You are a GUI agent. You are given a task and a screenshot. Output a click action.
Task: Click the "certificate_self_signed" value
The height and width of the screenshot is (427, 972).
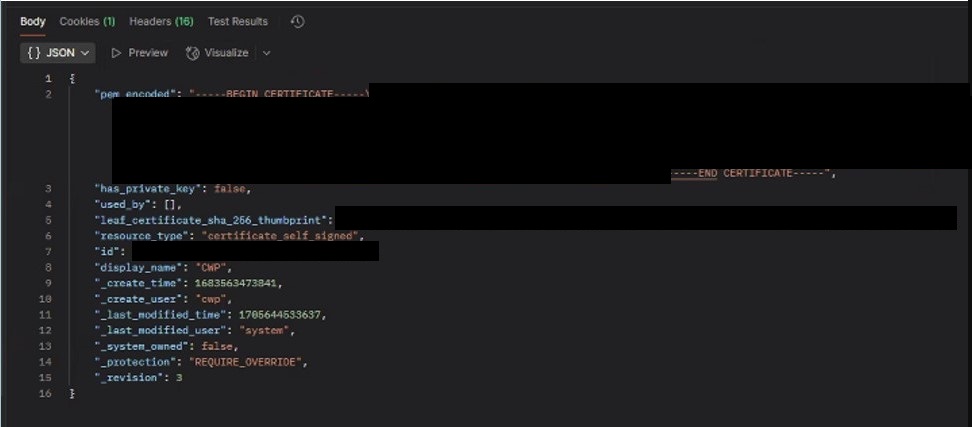tap(282, 236)
